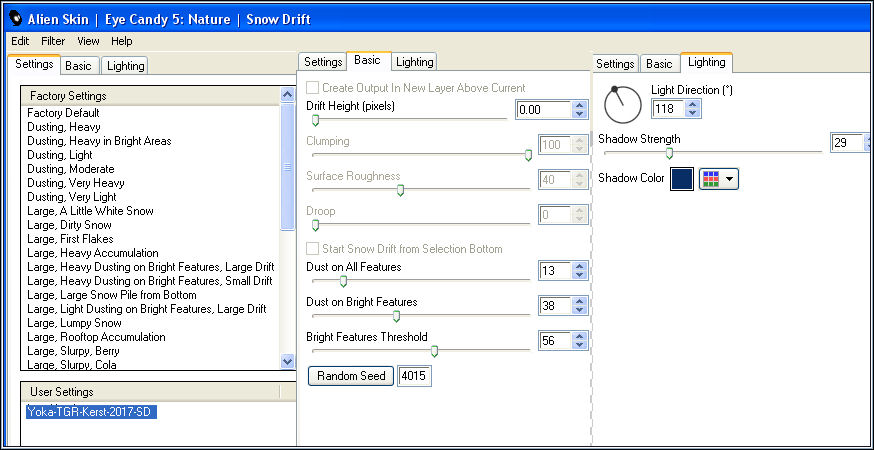The image size is (874, 450).
Task: Select Large, Large Snow Pile from Bottom
Action: pos(112,295)
